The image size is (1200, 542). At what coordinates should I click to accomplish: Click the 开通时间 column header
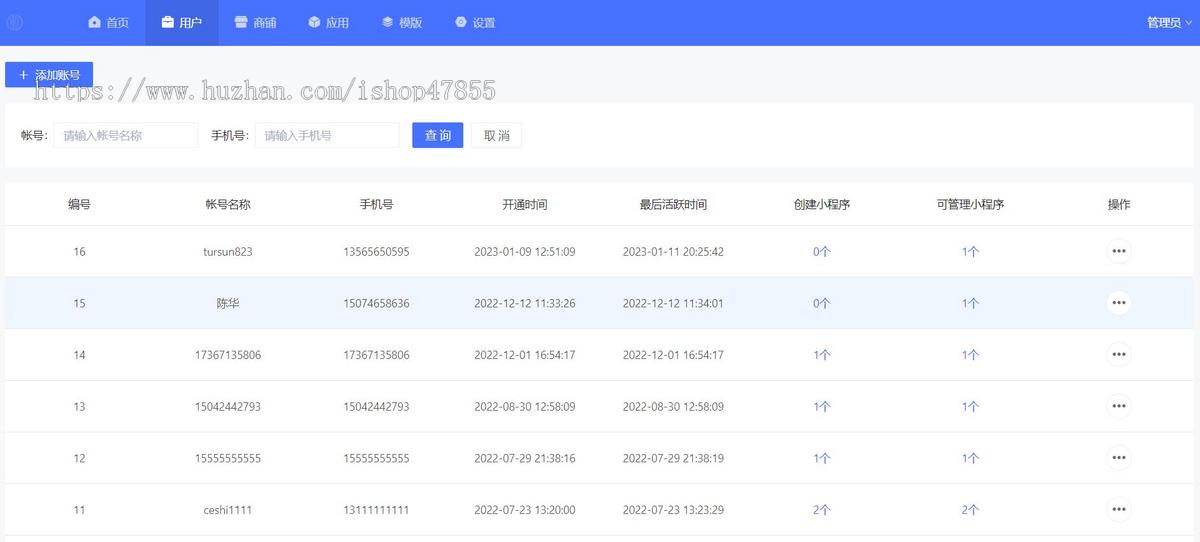pos(525,204)
